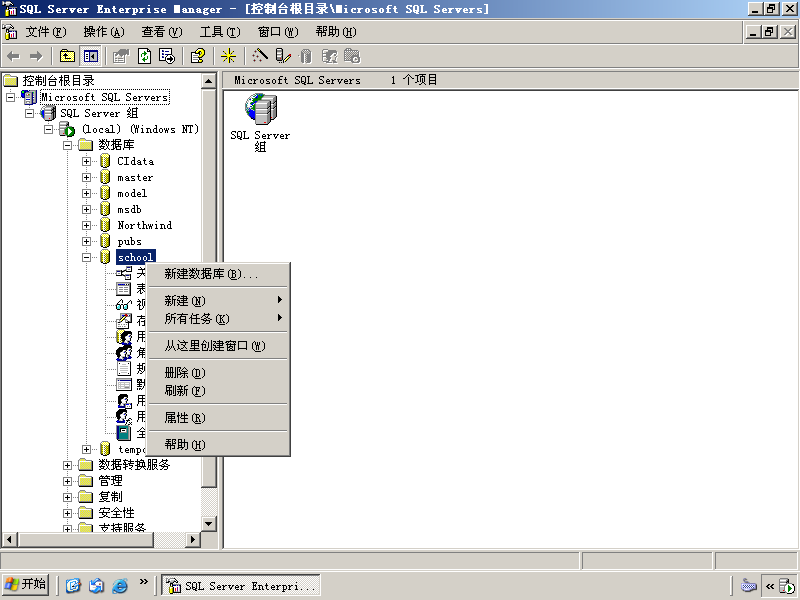Click the stored procedures icon under school
Screen dimensions: 800x600
tap(123, 321)
